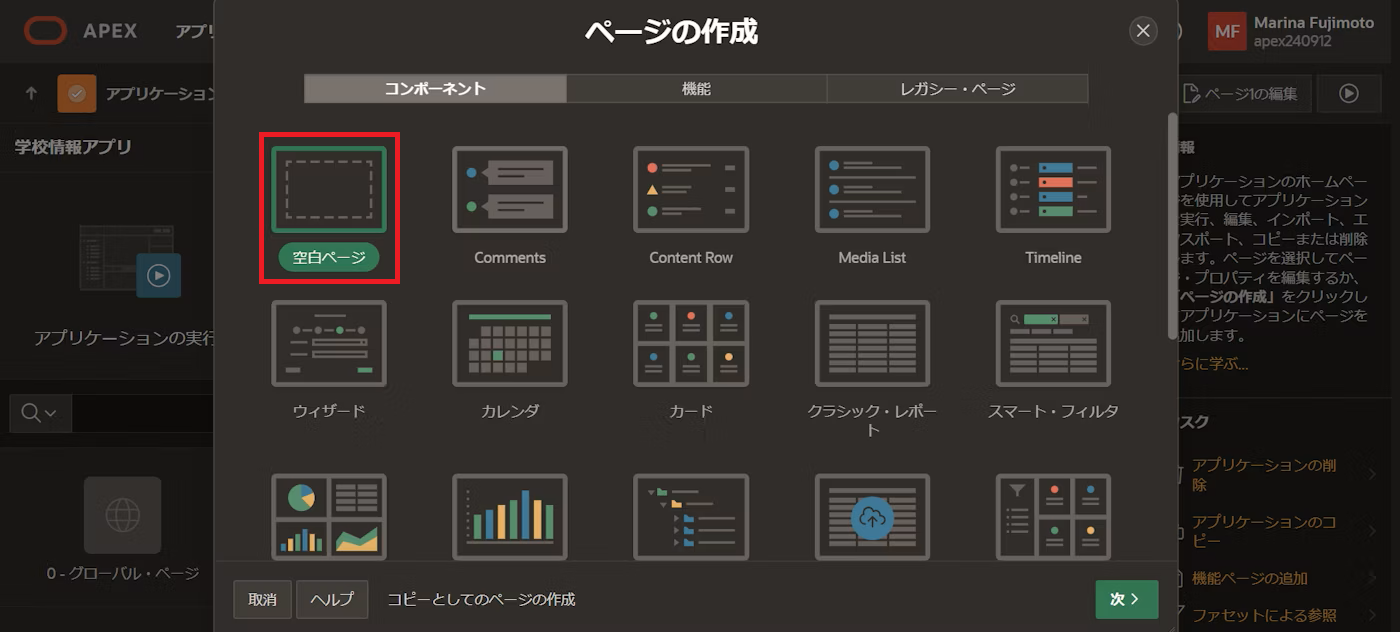Screen dimensions: 1400x632
Task: Click the Timeline label text
Action: [x=1053, y=257]
